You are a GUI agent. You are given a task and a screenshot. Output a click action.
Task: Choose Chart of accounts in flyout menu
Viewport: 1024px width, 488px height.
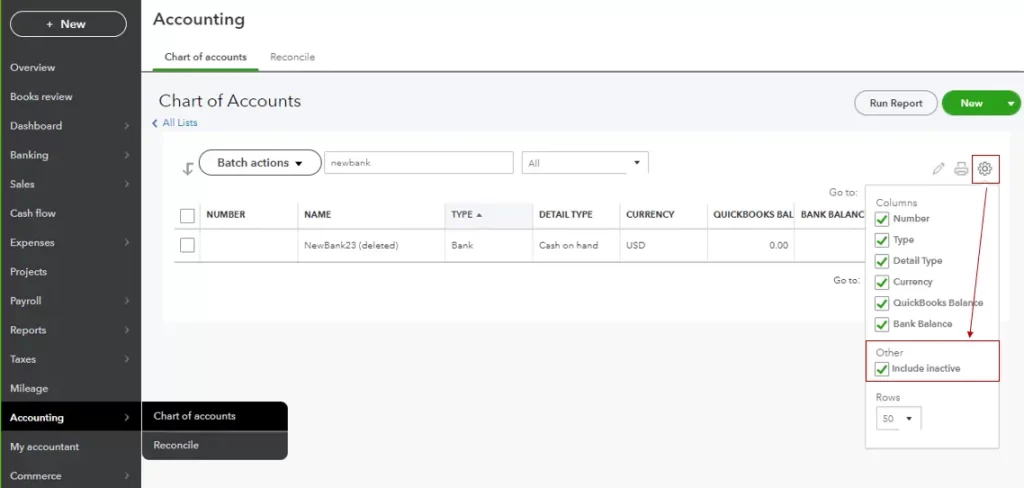click(x=215, y=416)
